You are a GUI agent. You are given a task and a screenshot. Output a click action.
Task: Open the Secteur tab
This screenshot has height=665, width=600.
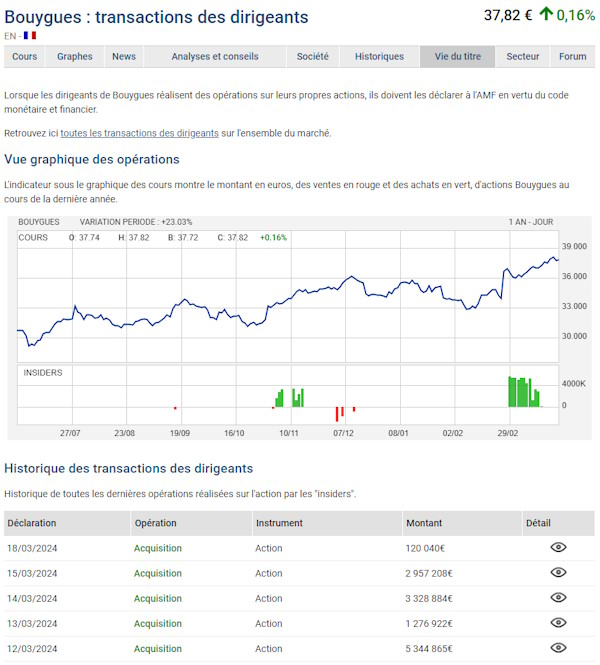(522, 56)
